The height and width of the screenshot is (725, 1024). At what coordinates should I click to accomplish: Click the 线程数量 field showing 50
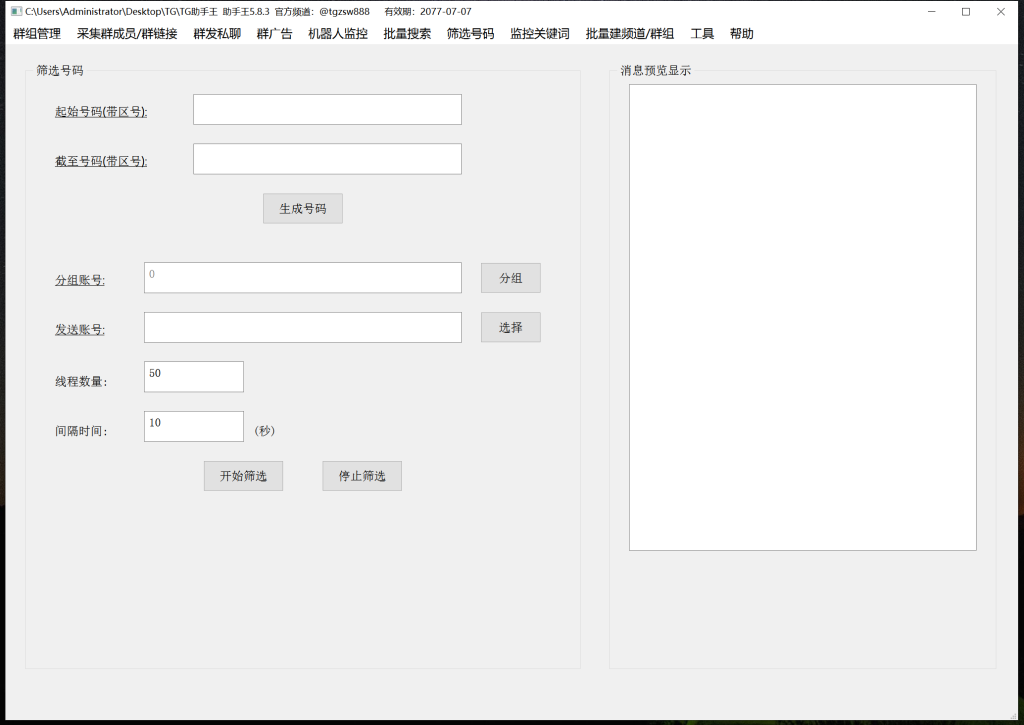tap(194, 377)
